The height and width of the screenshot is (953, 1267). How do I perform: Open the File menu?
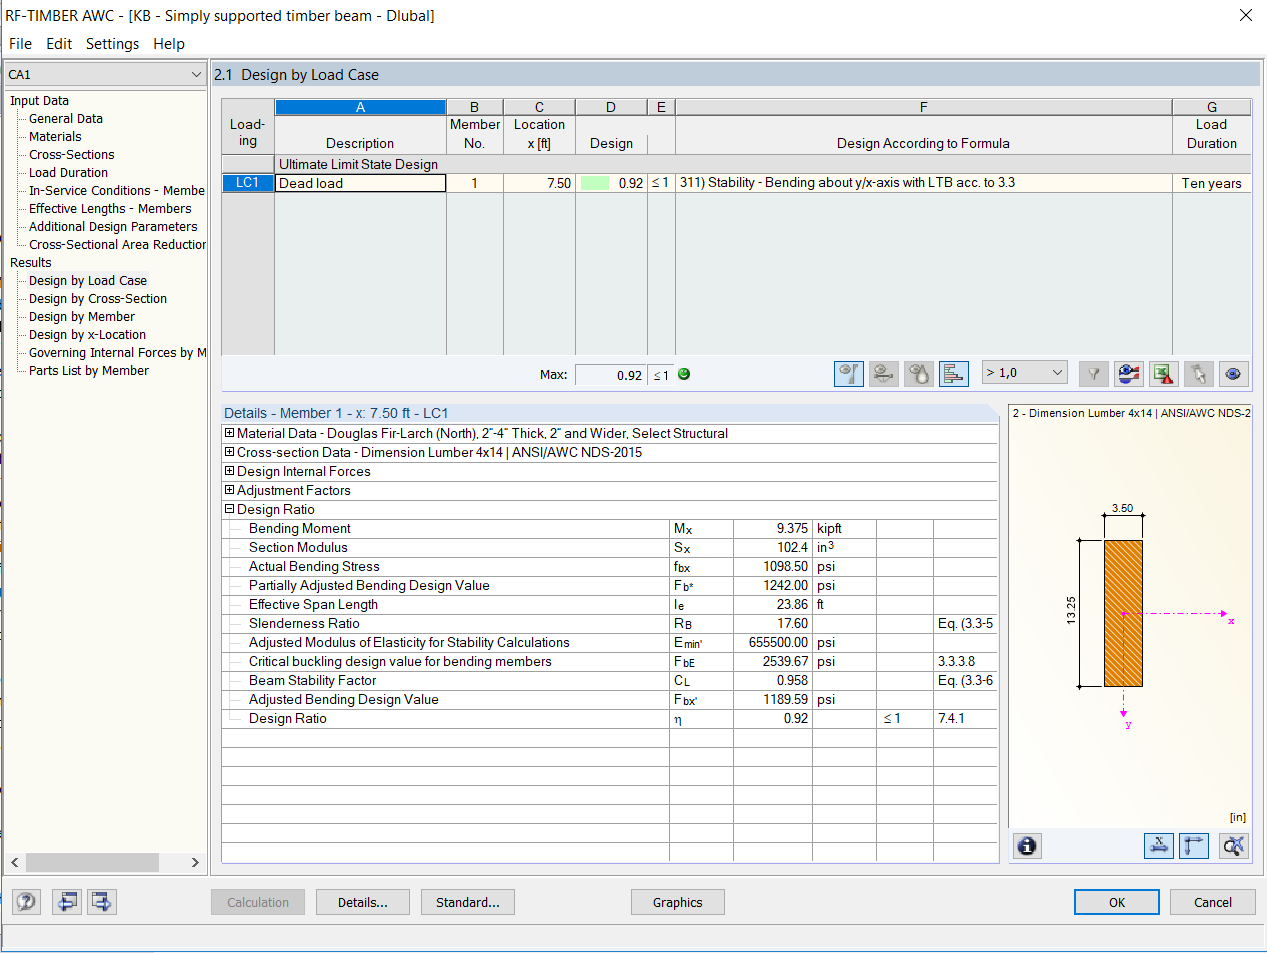click(x=19, y=43)
